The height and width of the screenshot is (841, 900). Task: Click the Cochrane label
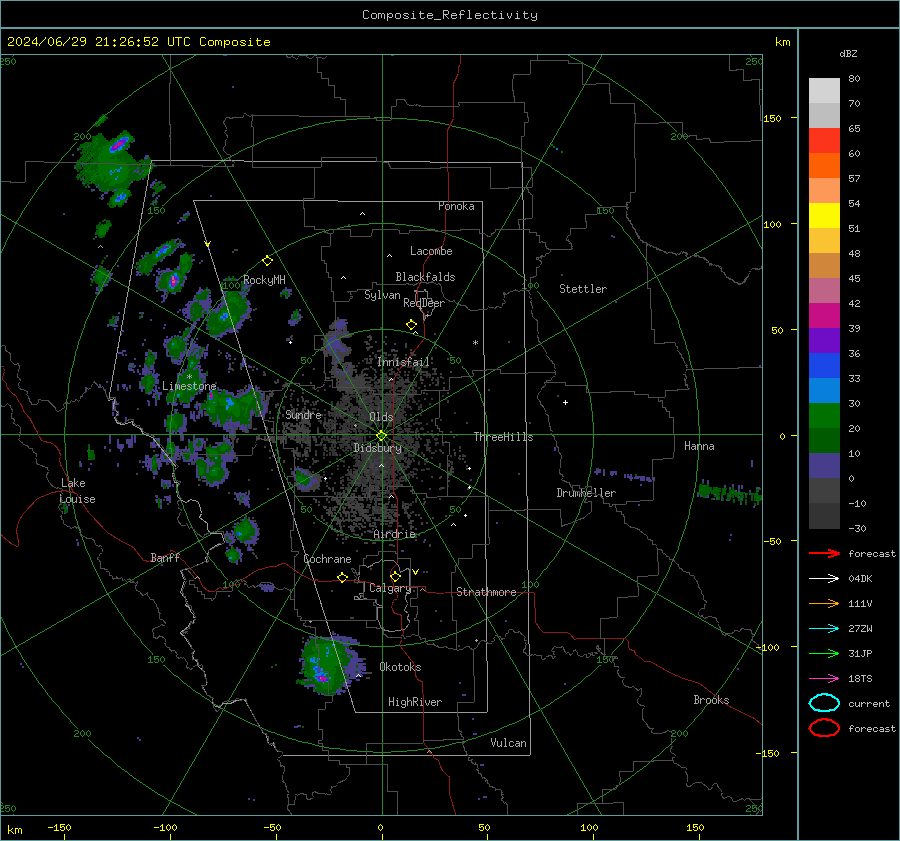[327, 559]
